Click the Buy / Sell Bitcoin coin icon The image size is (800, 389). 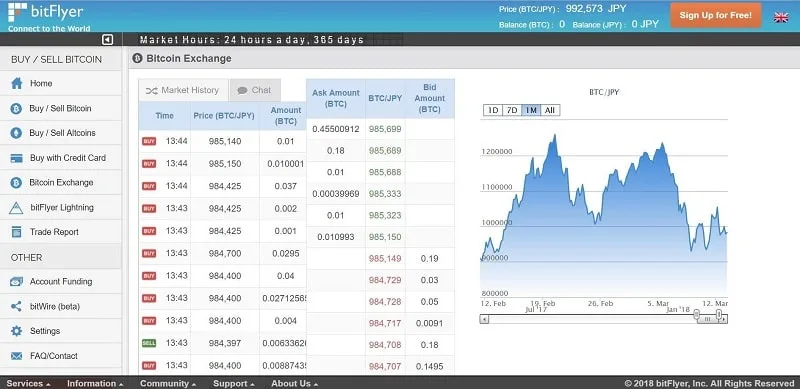16,109
